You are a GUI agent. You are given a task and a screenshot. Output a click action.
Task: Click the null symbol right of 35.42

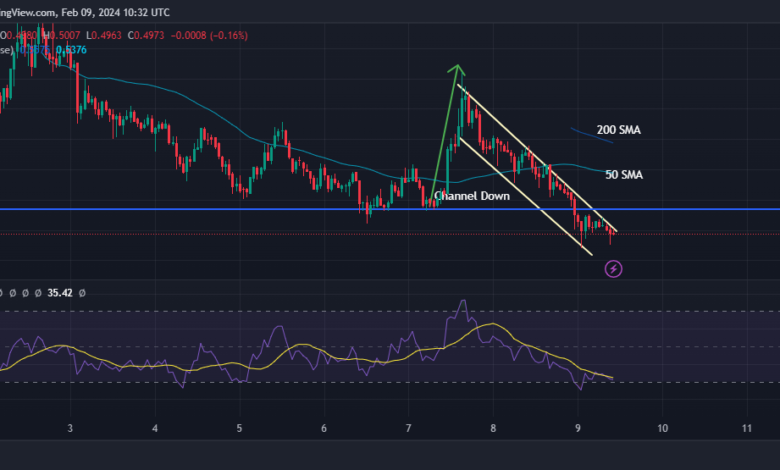click(82, 293)
